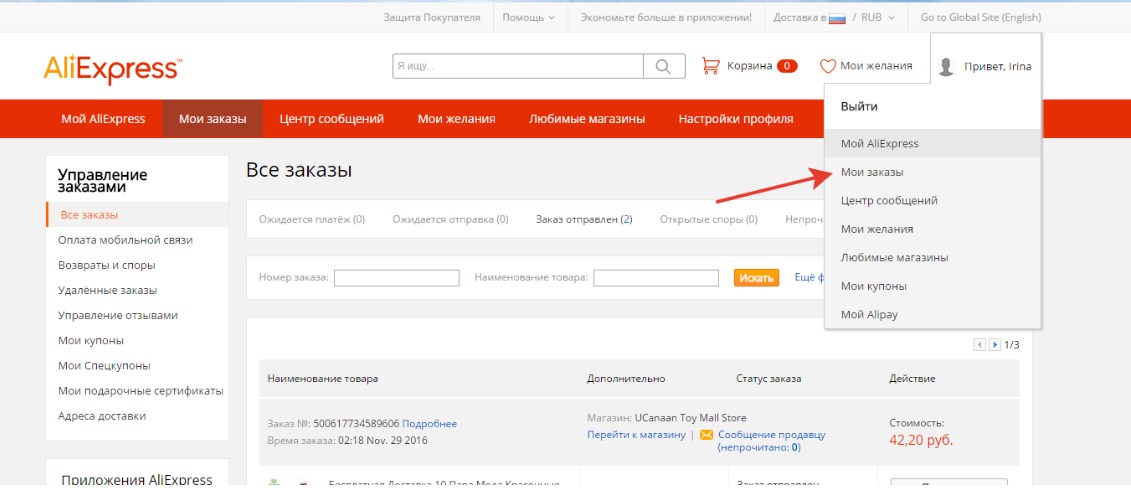This screenshot has width=1131, height=488.
Task: Click the AliExpress logo
Action: [112, 68]
